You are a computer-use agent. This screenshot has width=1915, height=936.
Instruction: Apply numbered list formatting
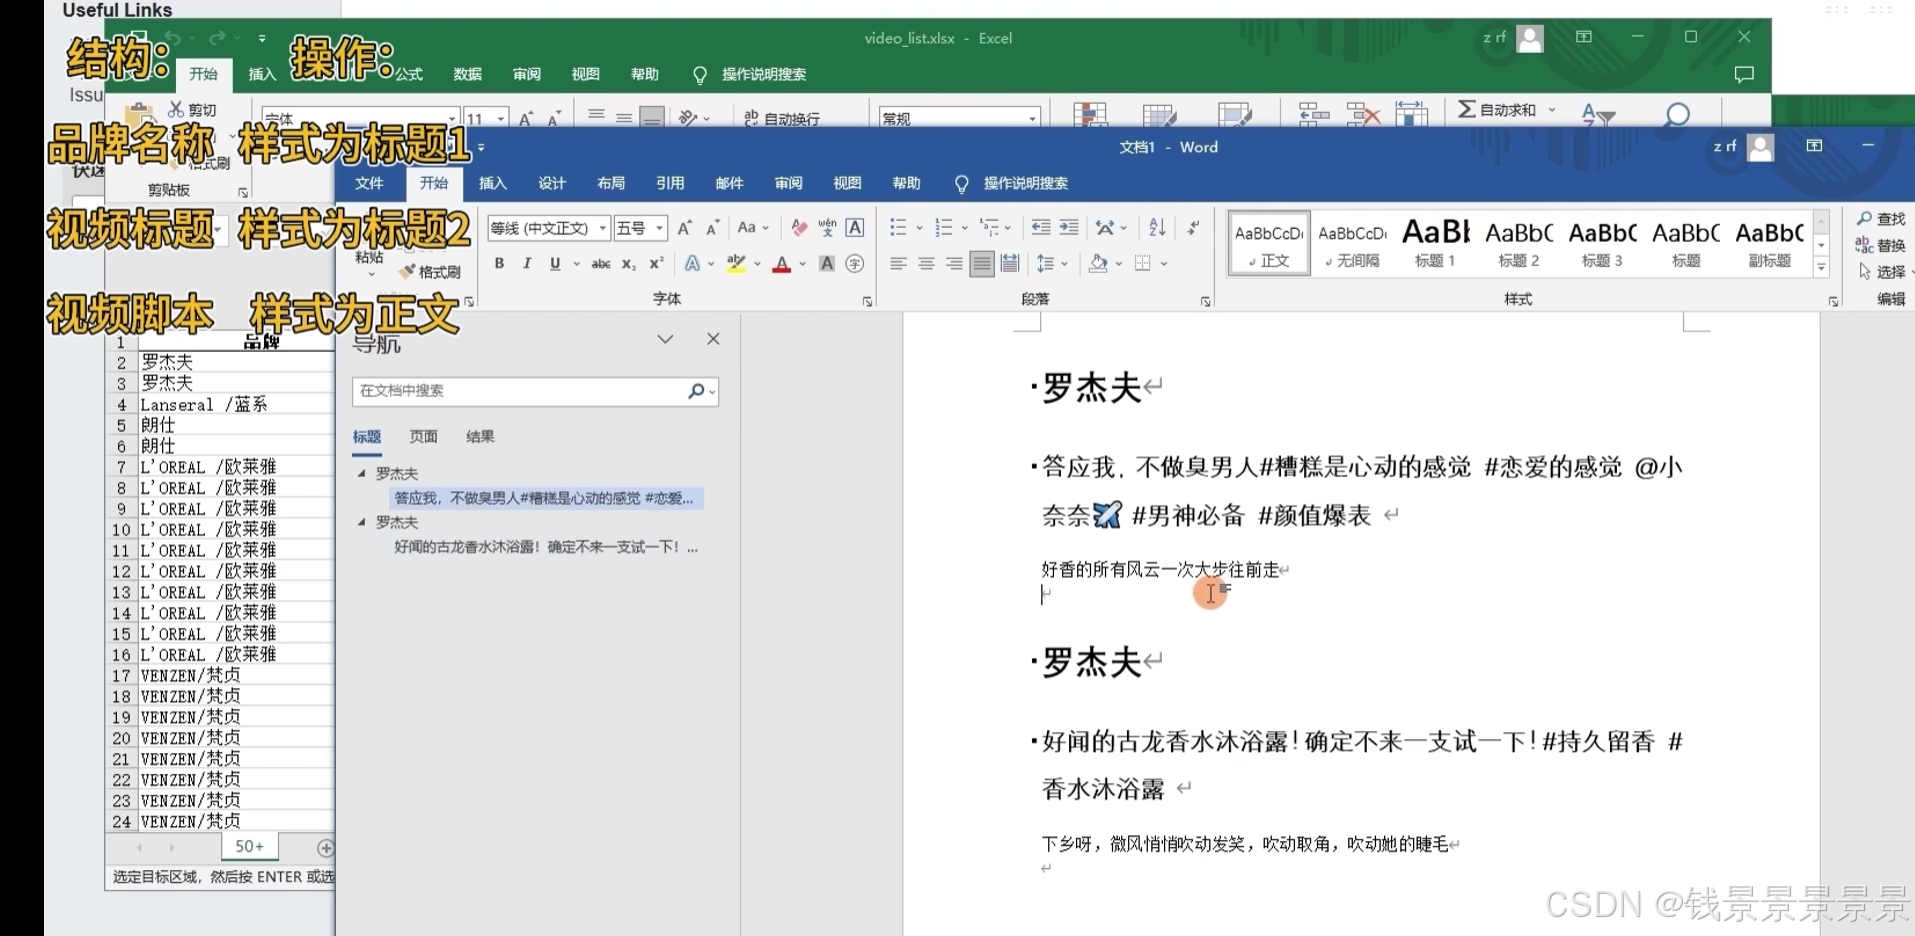point(943,228)
